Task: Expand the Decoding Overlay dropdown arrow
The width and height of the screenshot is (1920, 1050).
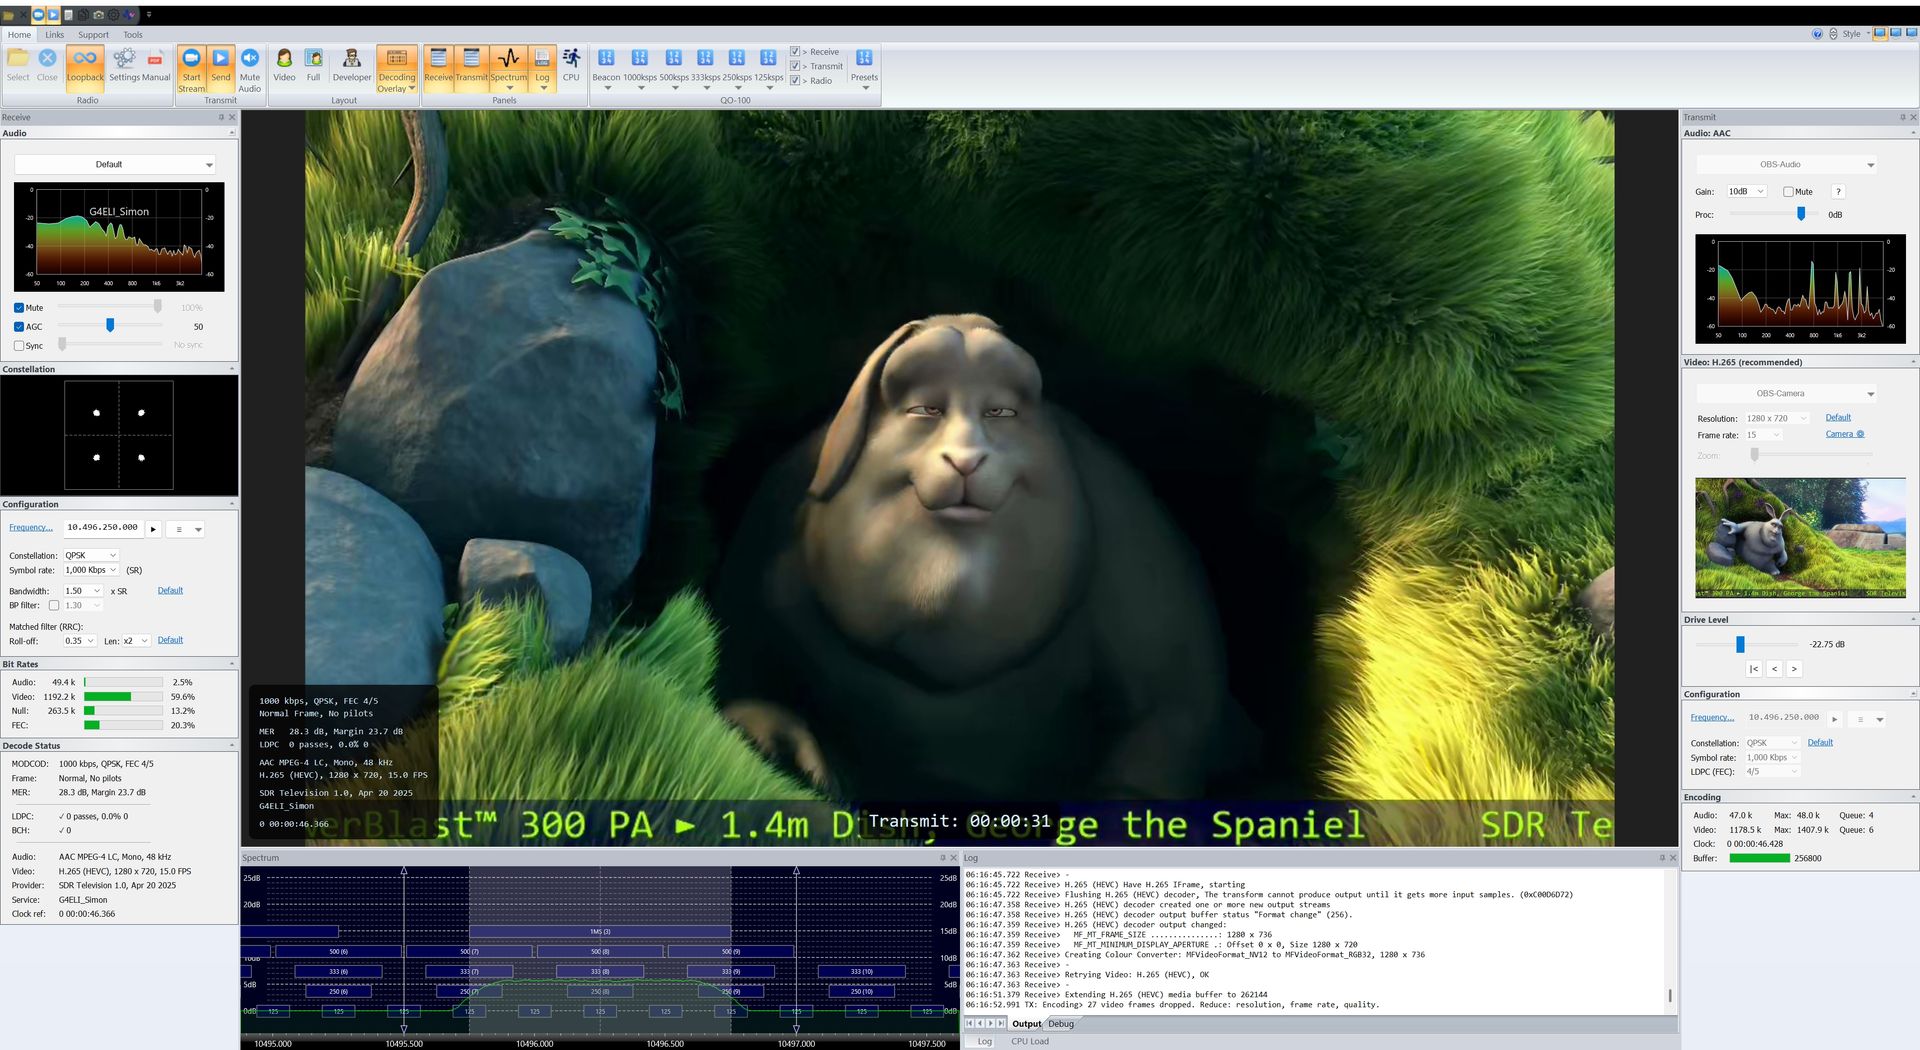Action: 412,89
